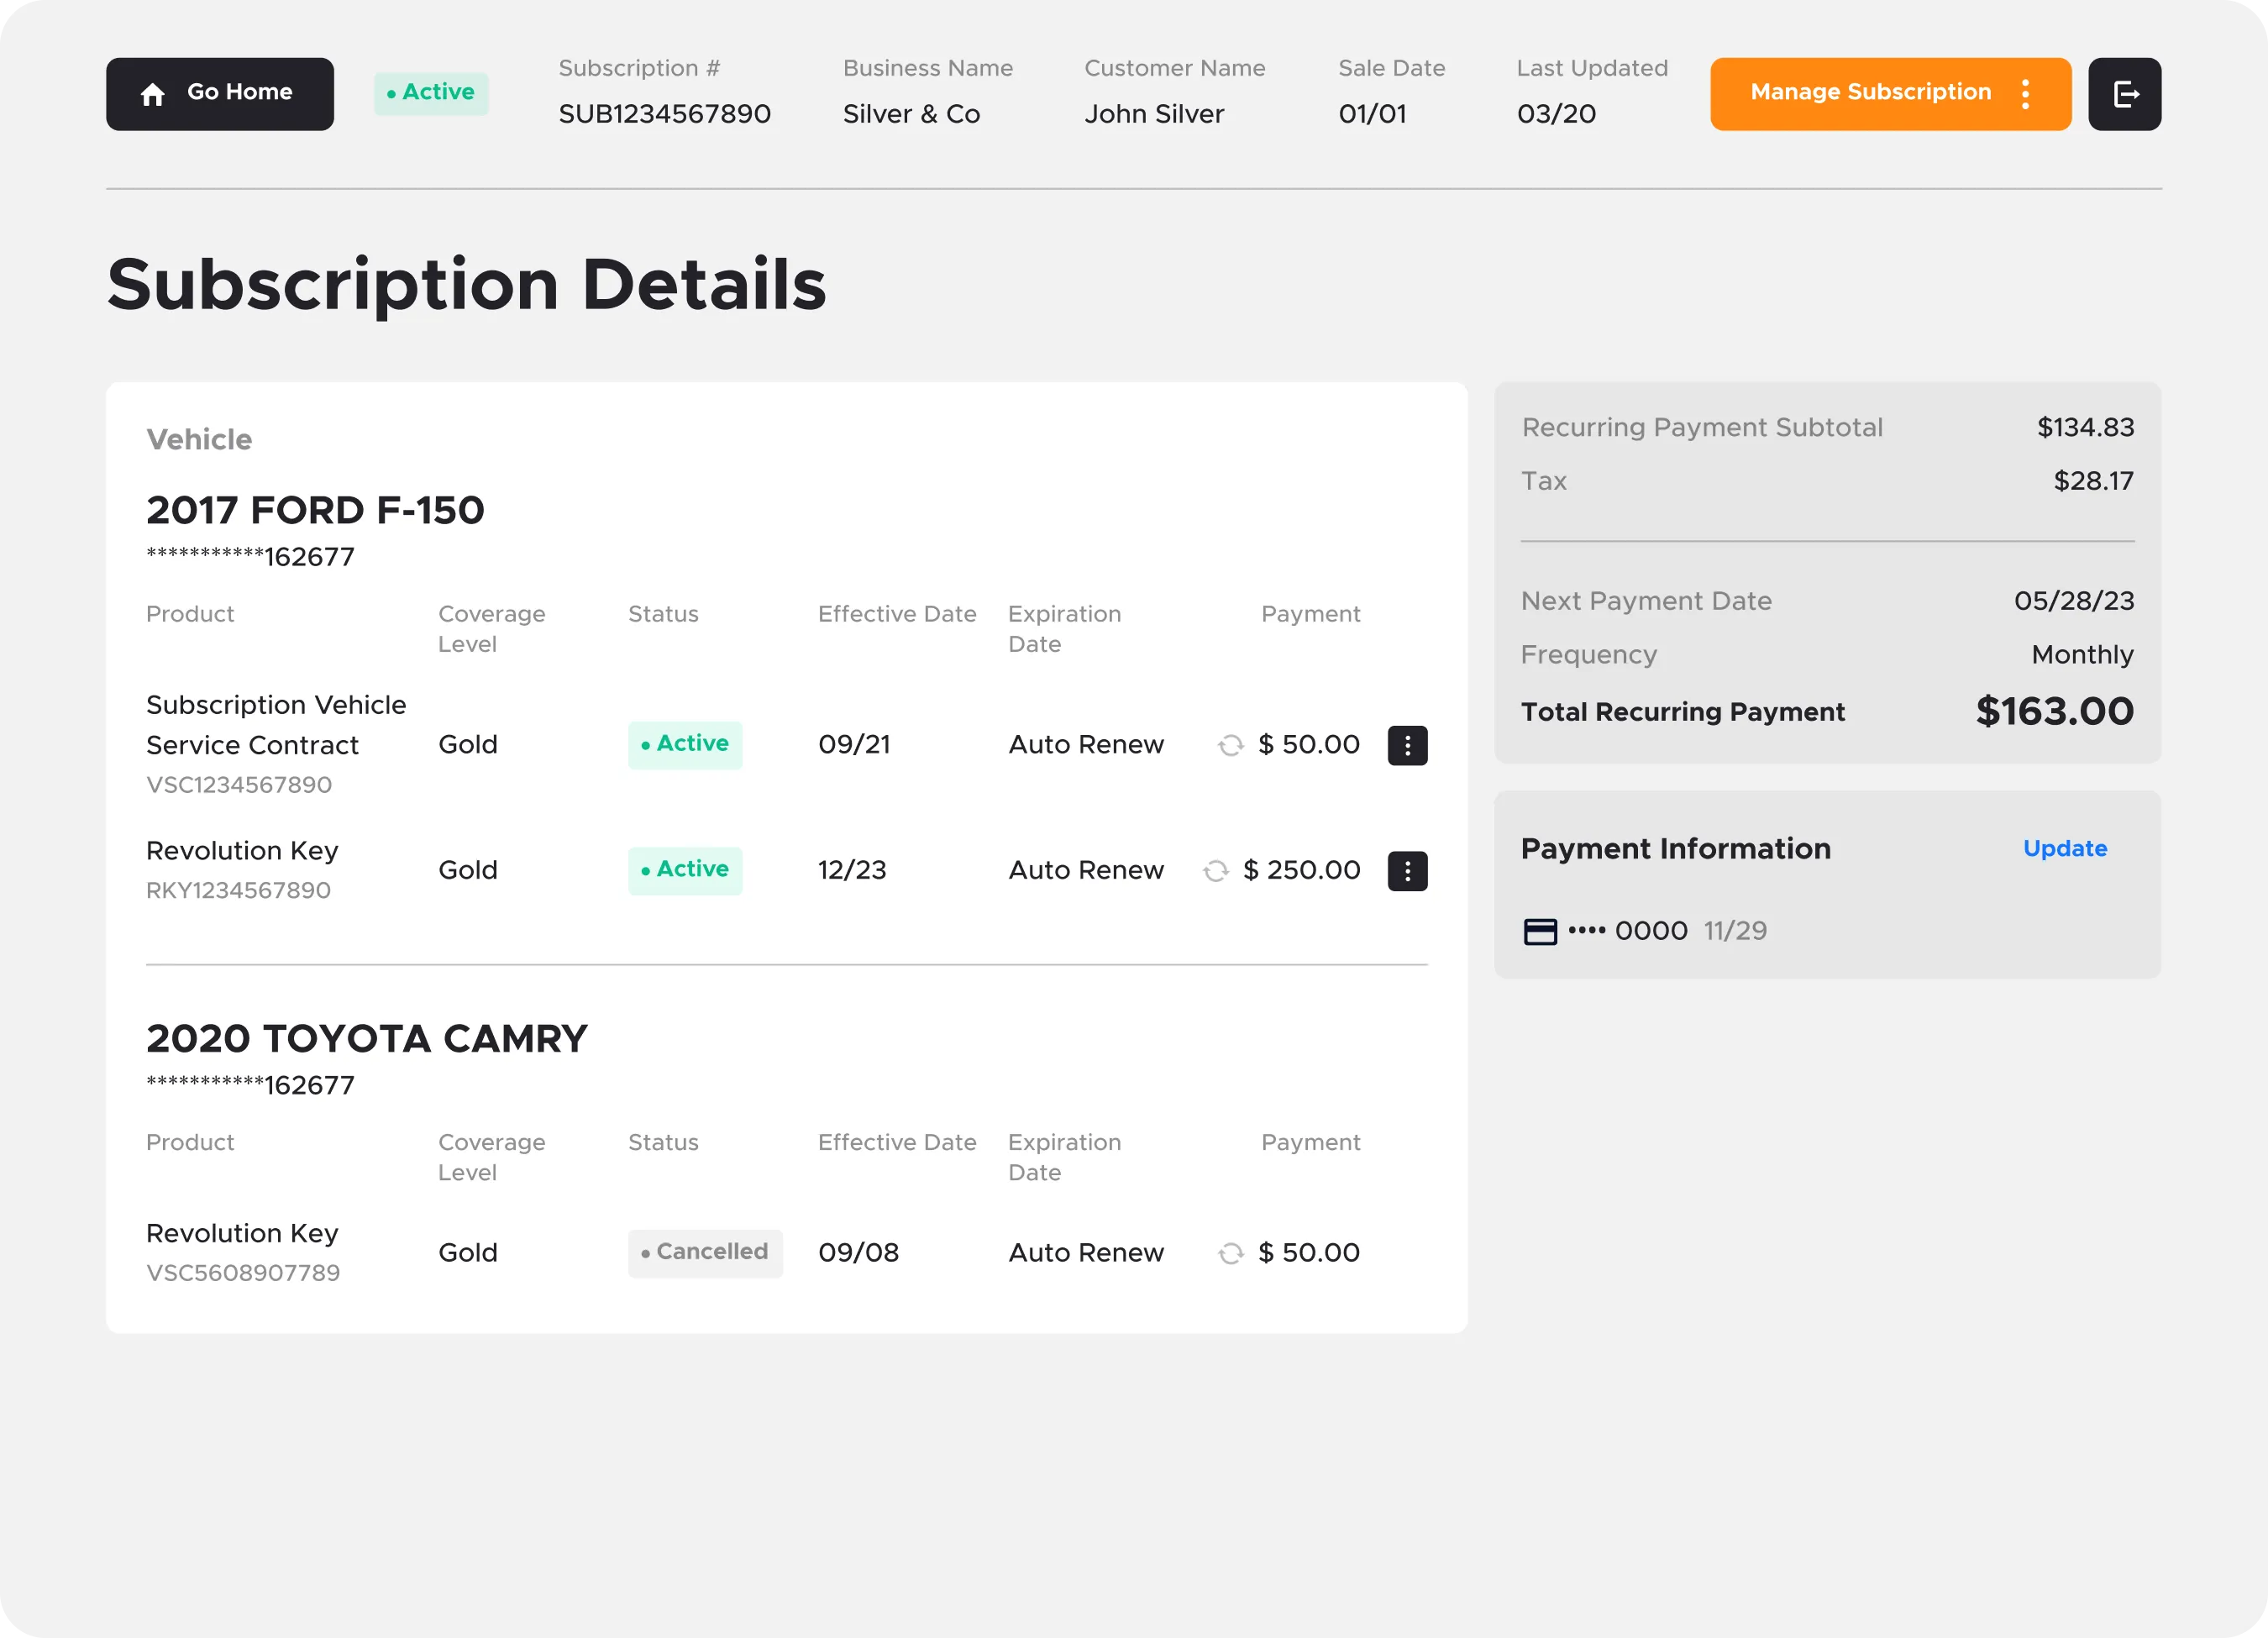Viewport: 2268px width, 1638px height.
Task: Click auto-renew icon on Toyota Camry row
Action: [x=1231, y=1253]
